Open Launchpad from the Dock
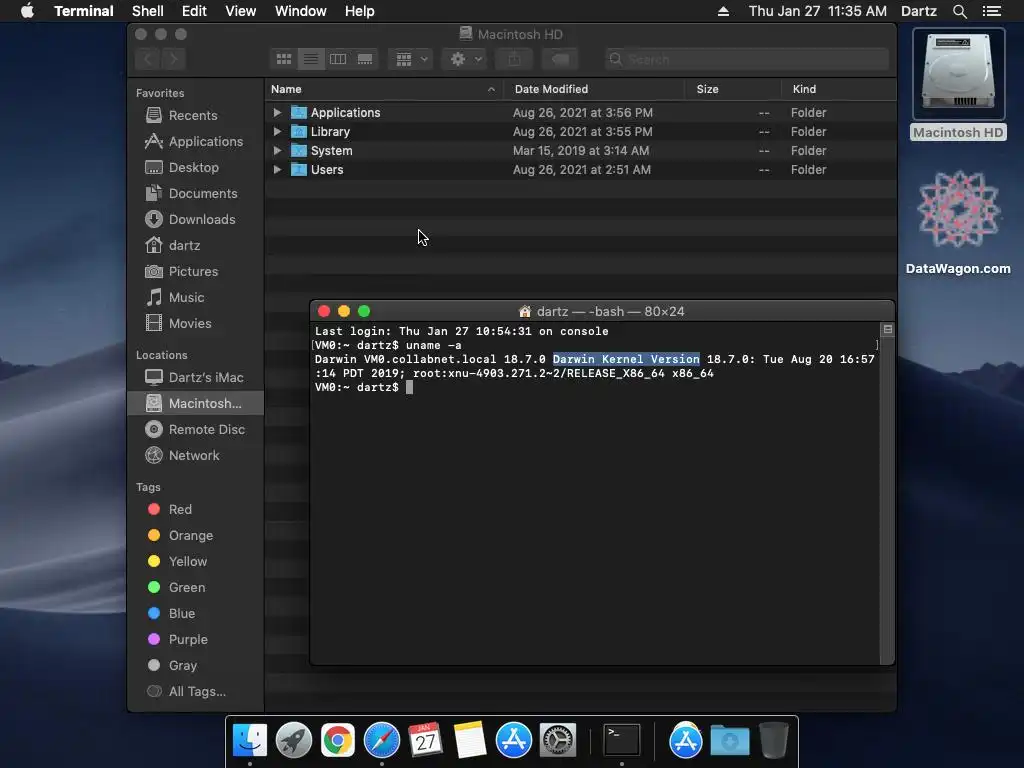 pyautogui.click(x=294, y=741)
